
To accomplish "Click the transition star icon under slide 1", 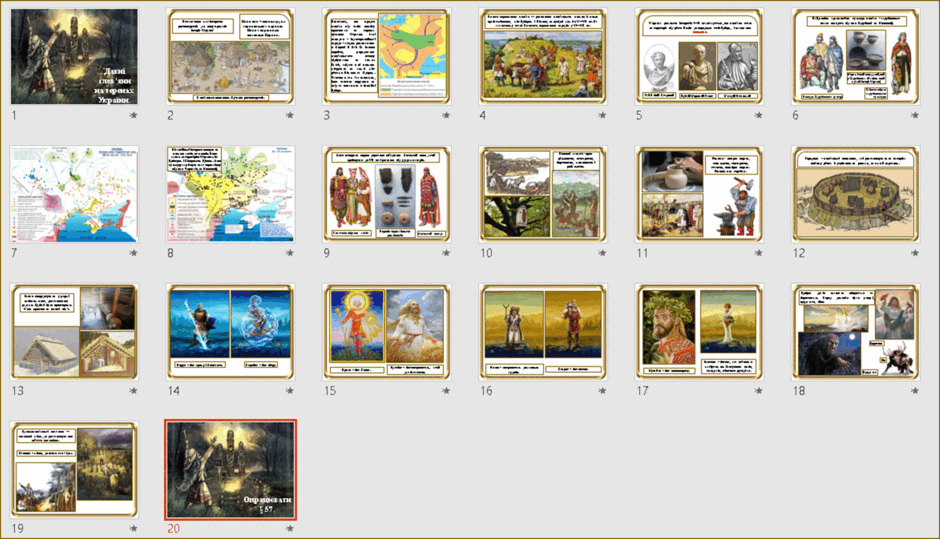I will (134, 115).
